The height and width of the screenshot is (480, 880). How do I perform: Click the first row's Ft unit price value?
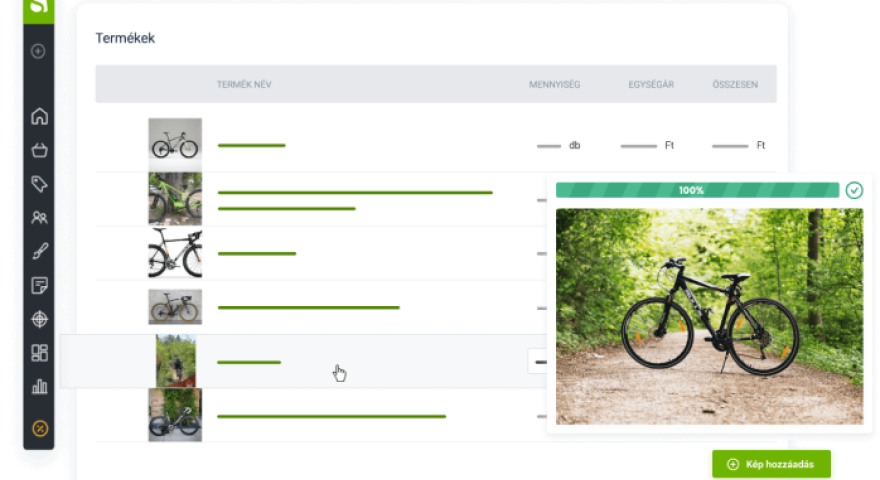(x=647, y=145)
